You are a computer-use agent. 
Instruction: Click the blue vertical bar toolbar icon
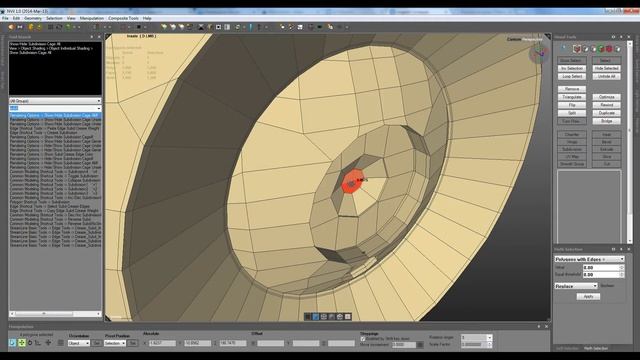tap(251, 27)
